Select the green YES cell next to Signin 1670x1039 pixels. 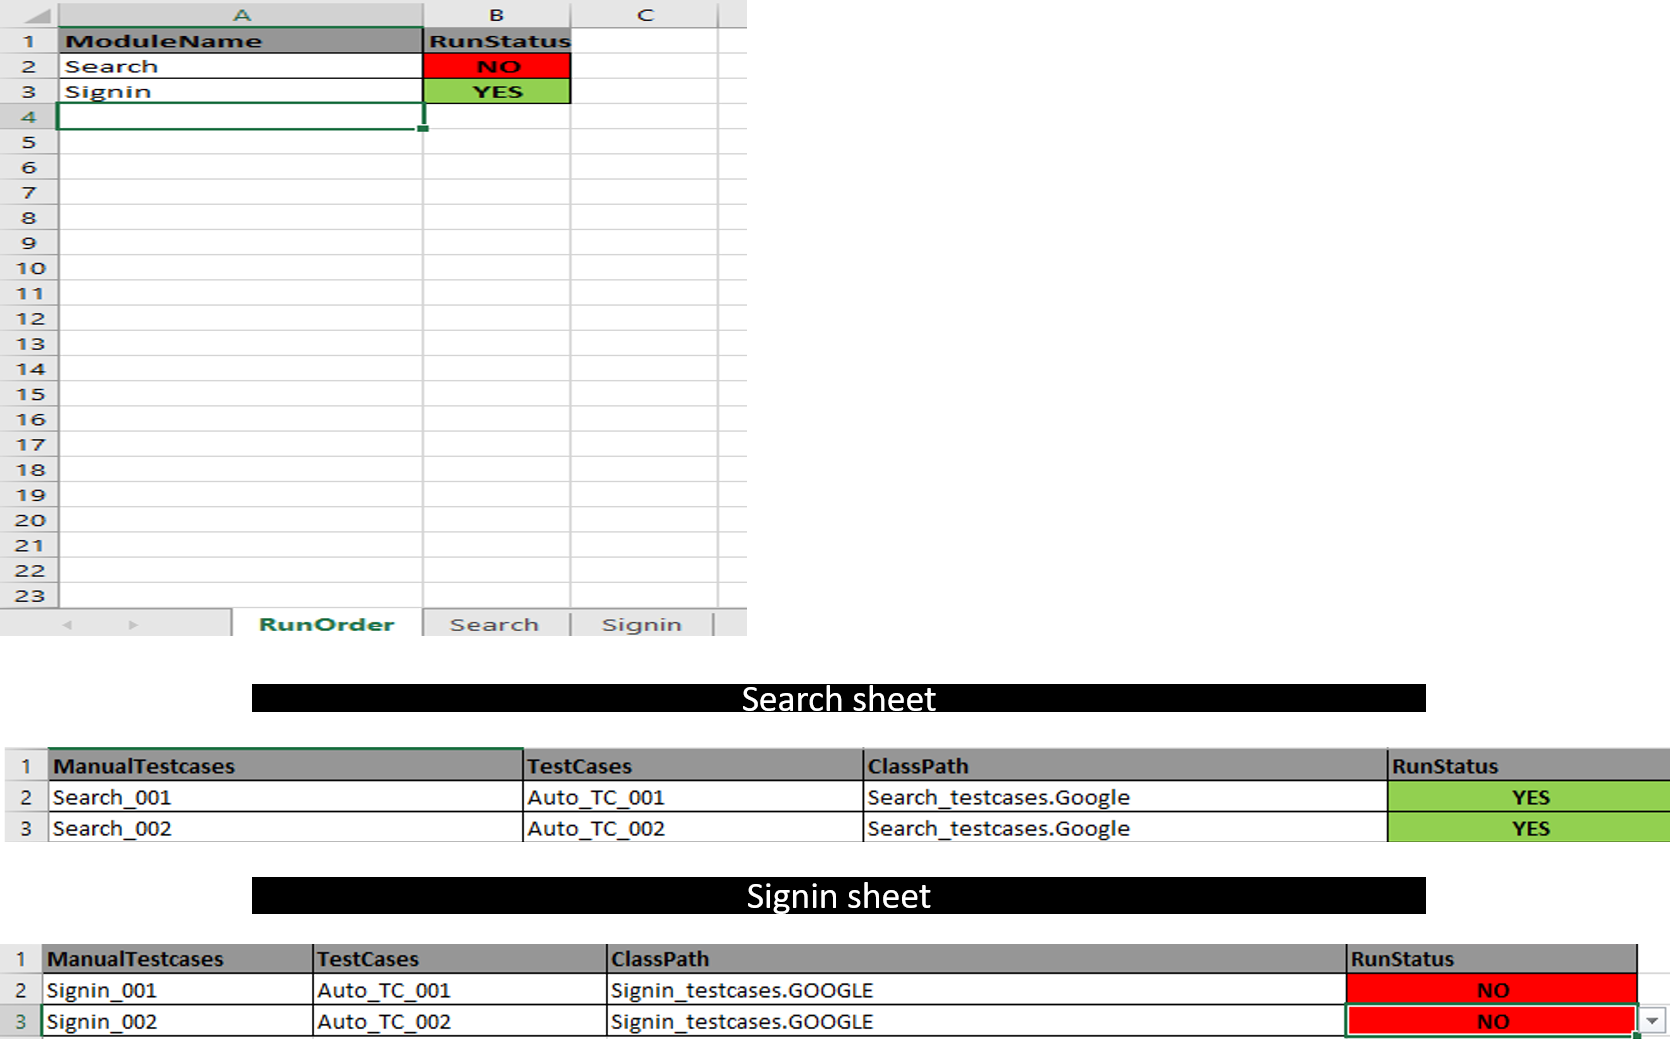point(496,90)
